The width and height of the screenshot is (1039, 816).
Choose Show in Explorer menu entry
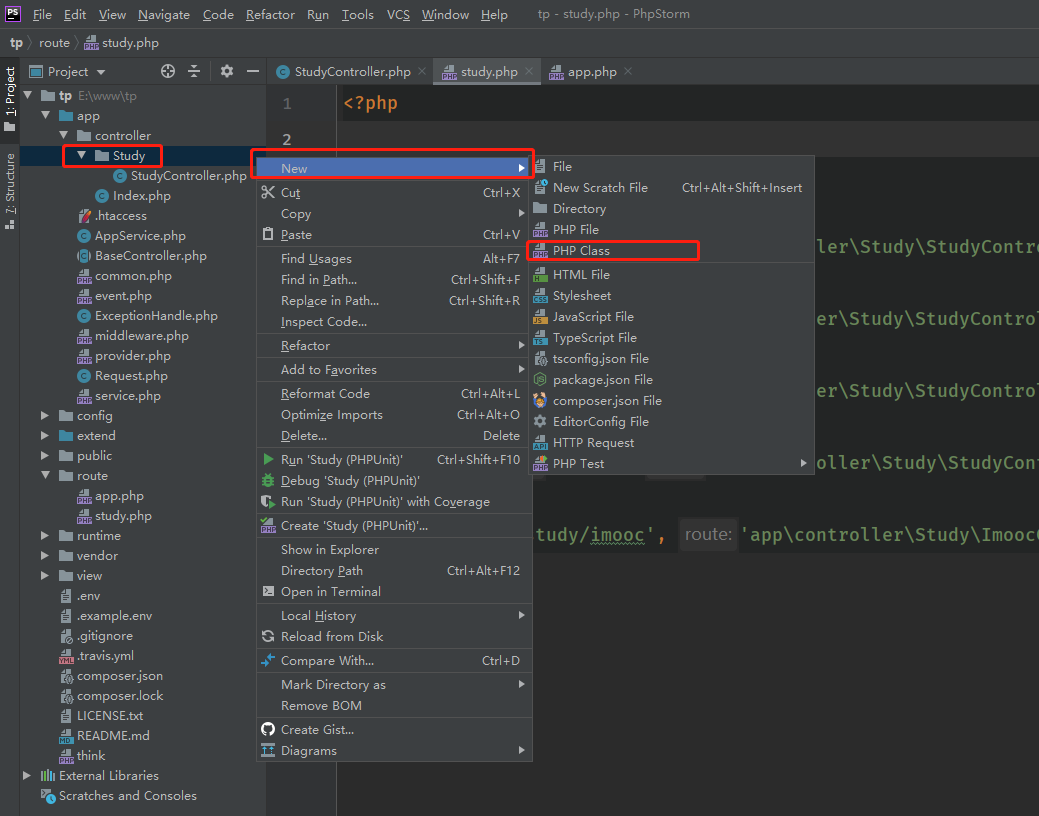click(x=394, y=550)
